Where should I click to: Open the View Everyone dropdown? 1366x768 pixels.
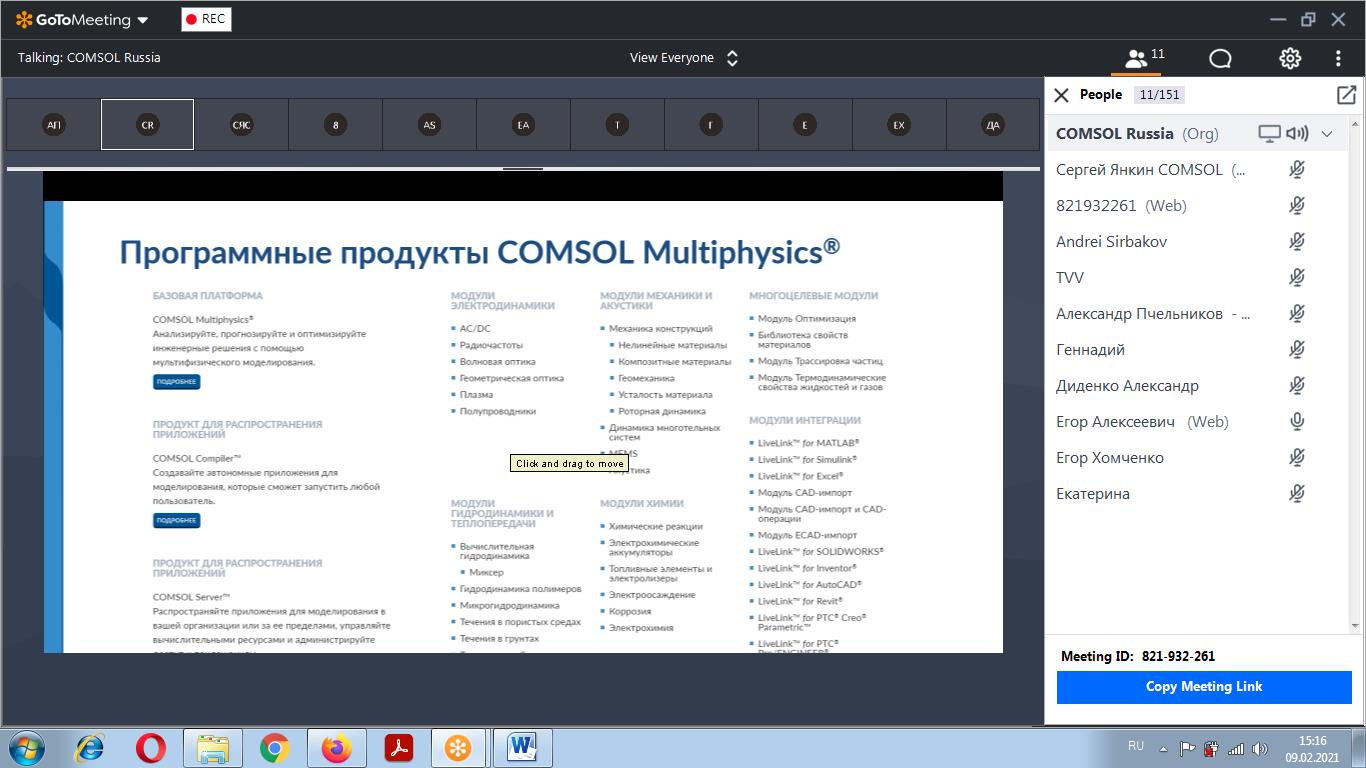click(x=684, y=58)
